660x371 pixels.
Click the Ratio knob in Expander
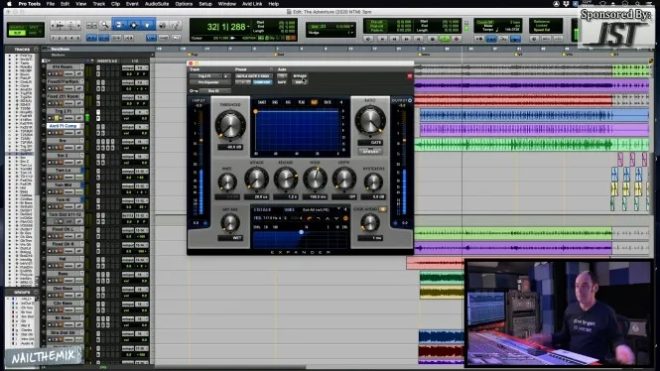(370, 120)
